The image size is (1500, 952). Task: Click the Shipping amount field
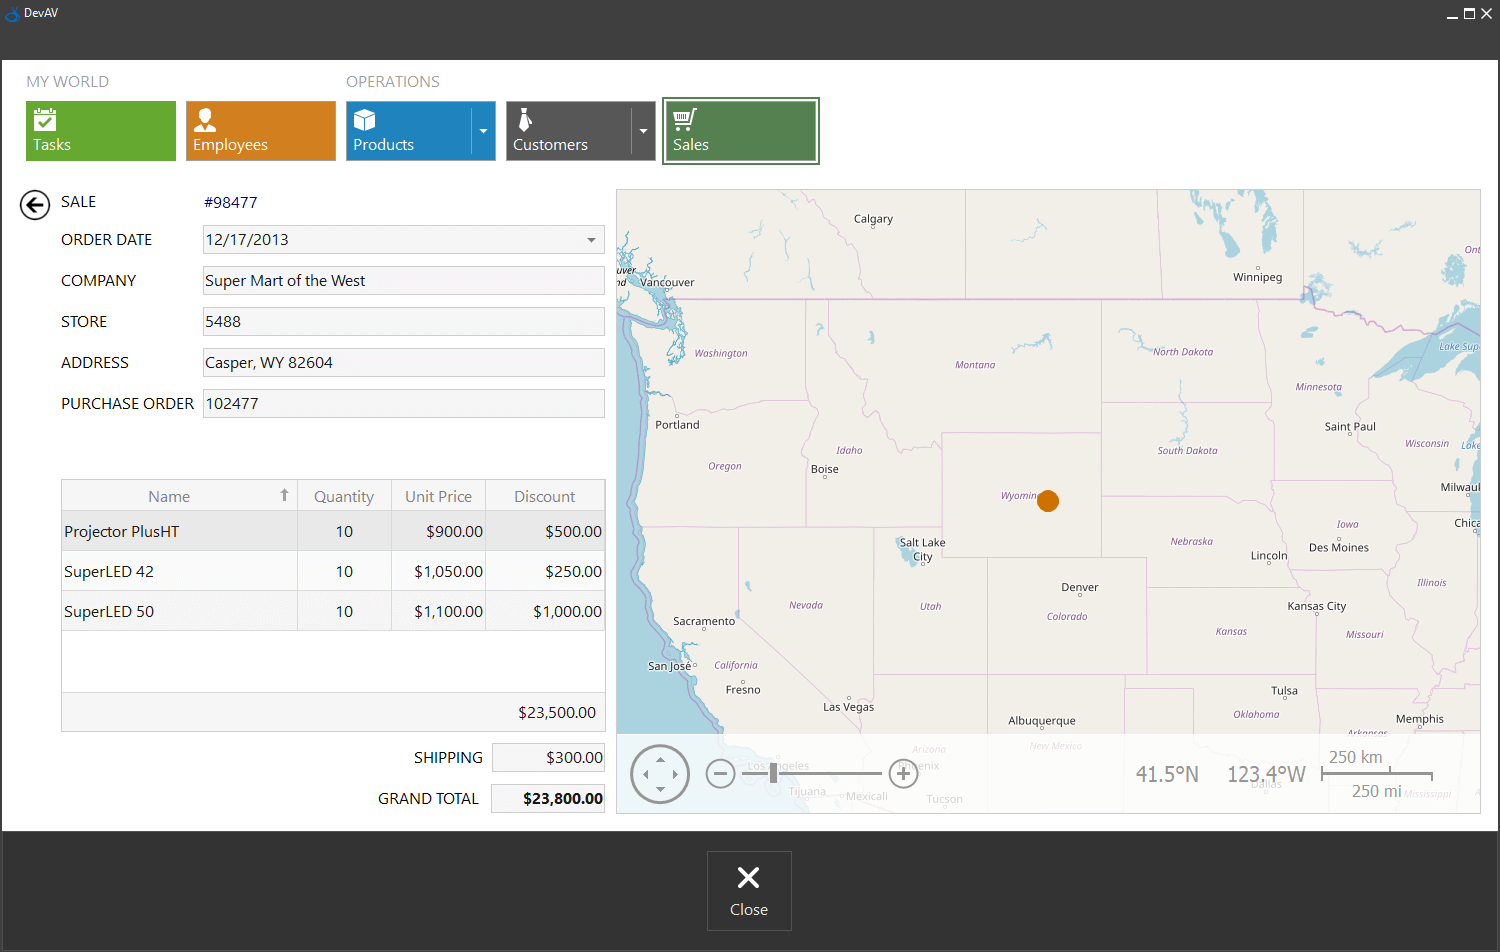coord(548,757)
